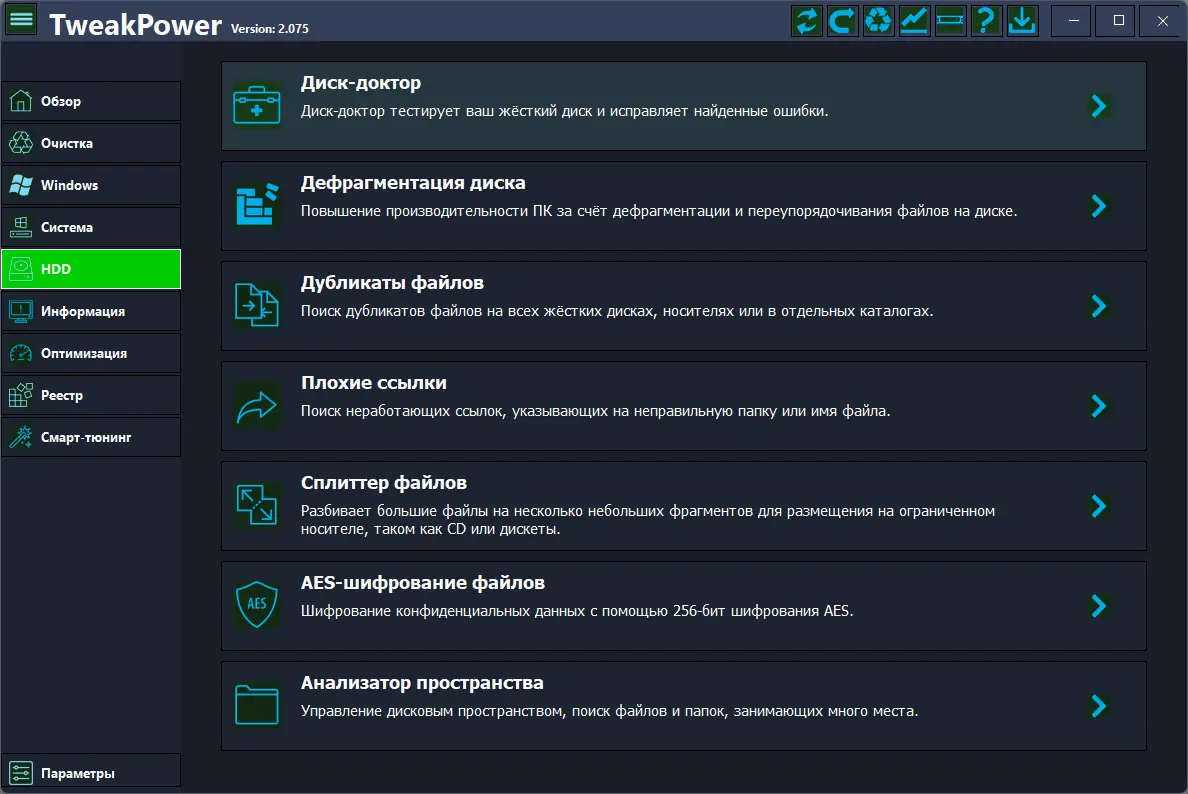The height and width of the screenshot is (794, 1188).
Task: Click the curved redo arrow toolbar icon
Action: click(x=843, y=21)
